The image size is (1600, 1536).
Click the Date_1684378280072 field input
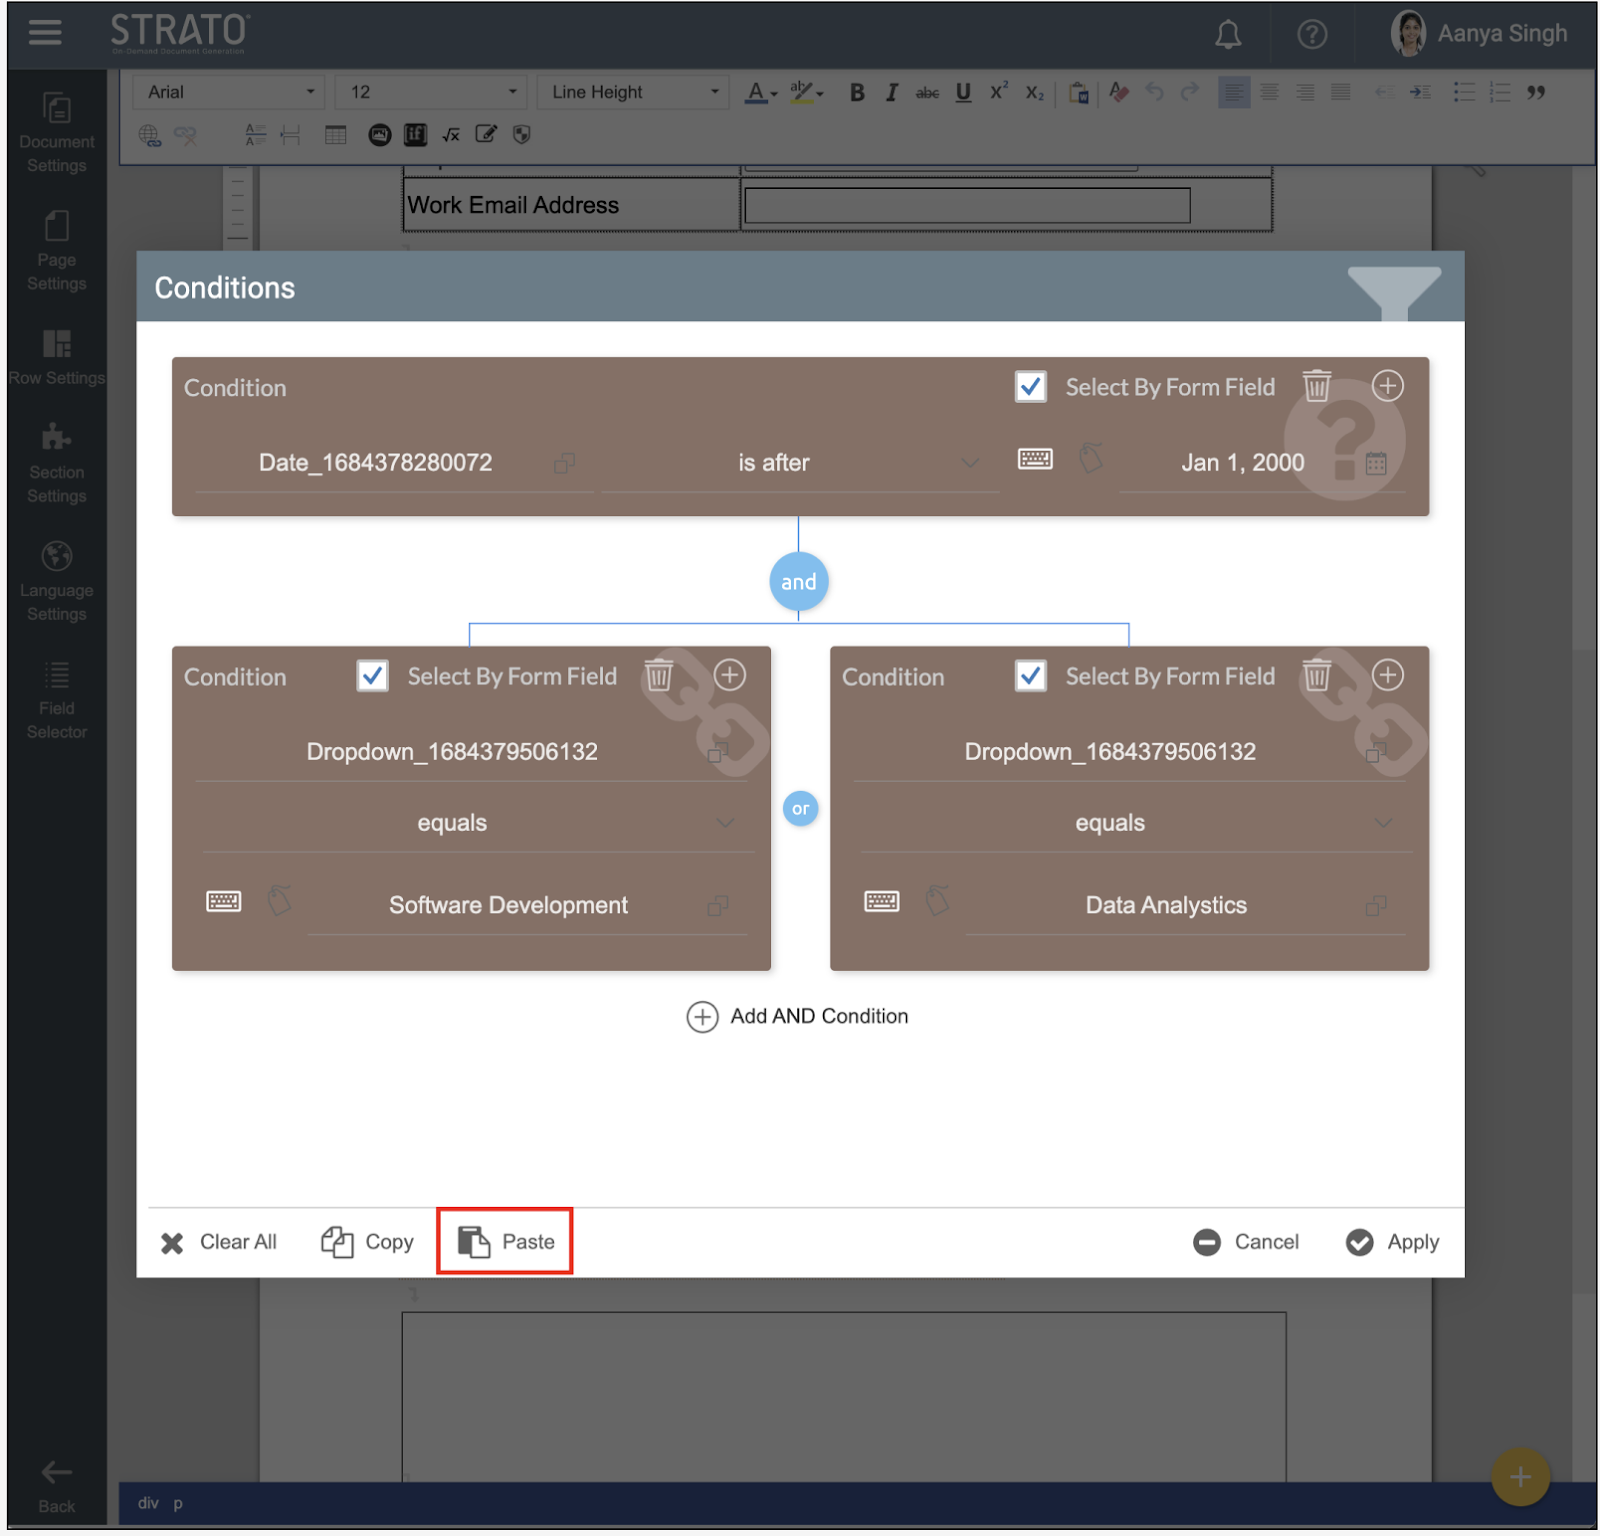(x=376, y=463)
